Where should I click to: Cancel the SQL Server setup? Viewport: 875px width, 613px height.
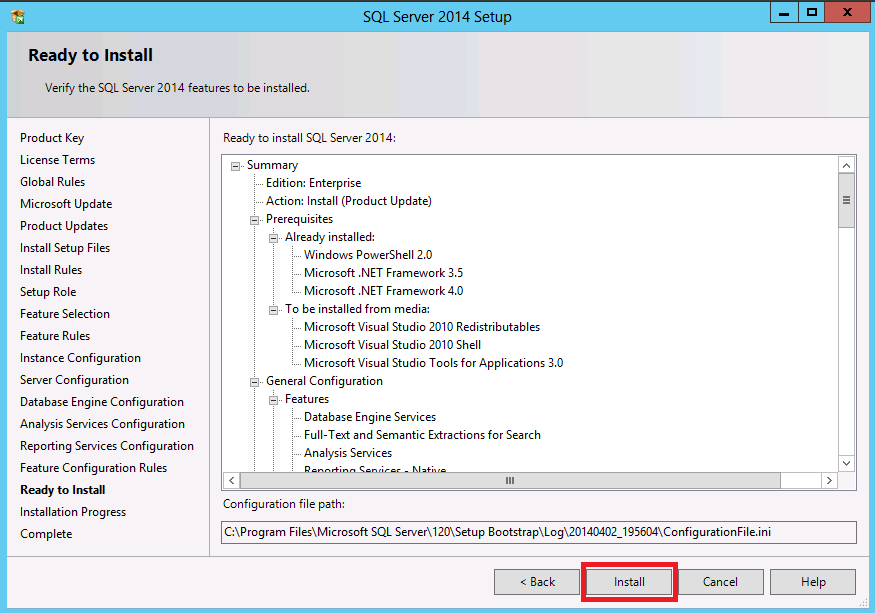[x=720, y=582]
